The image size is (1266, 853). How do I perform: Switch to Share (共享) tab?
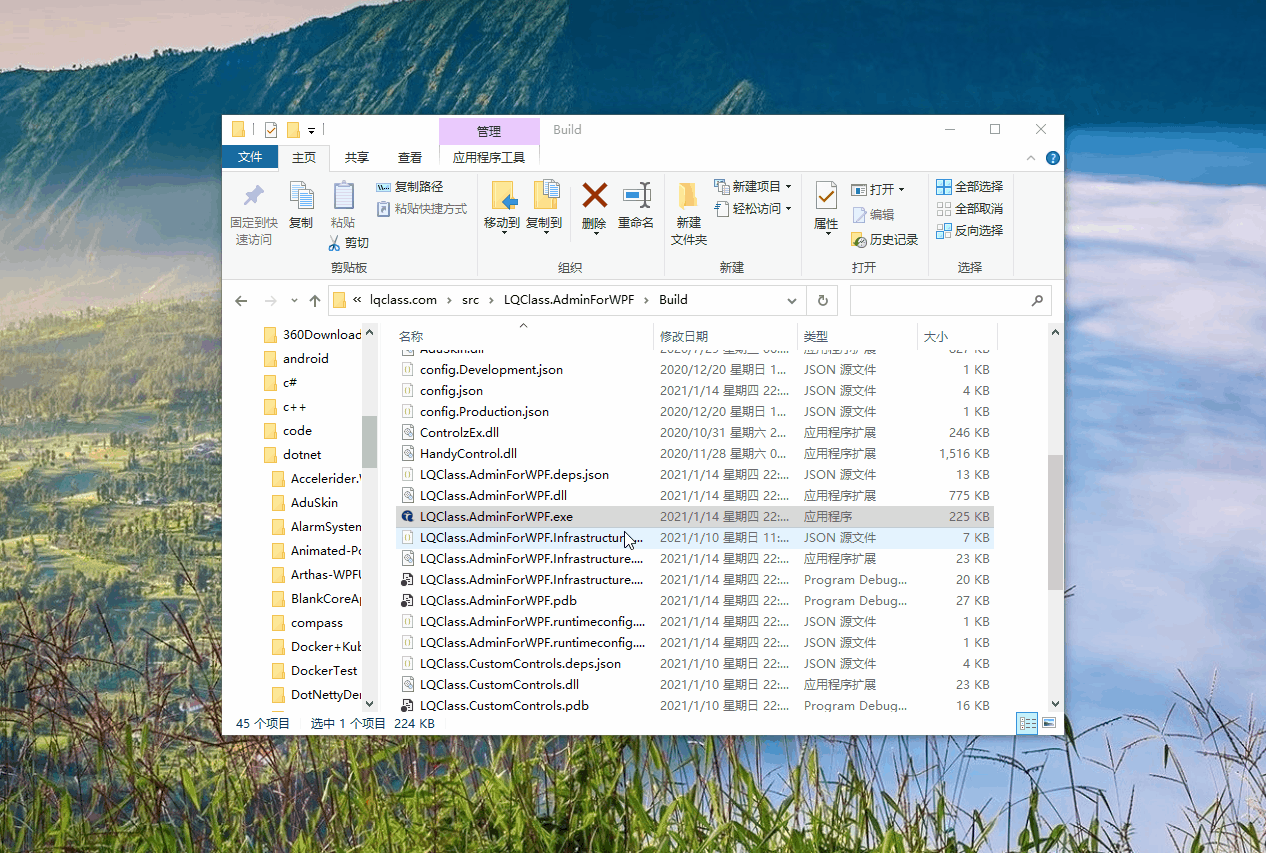tap(357, 158)
